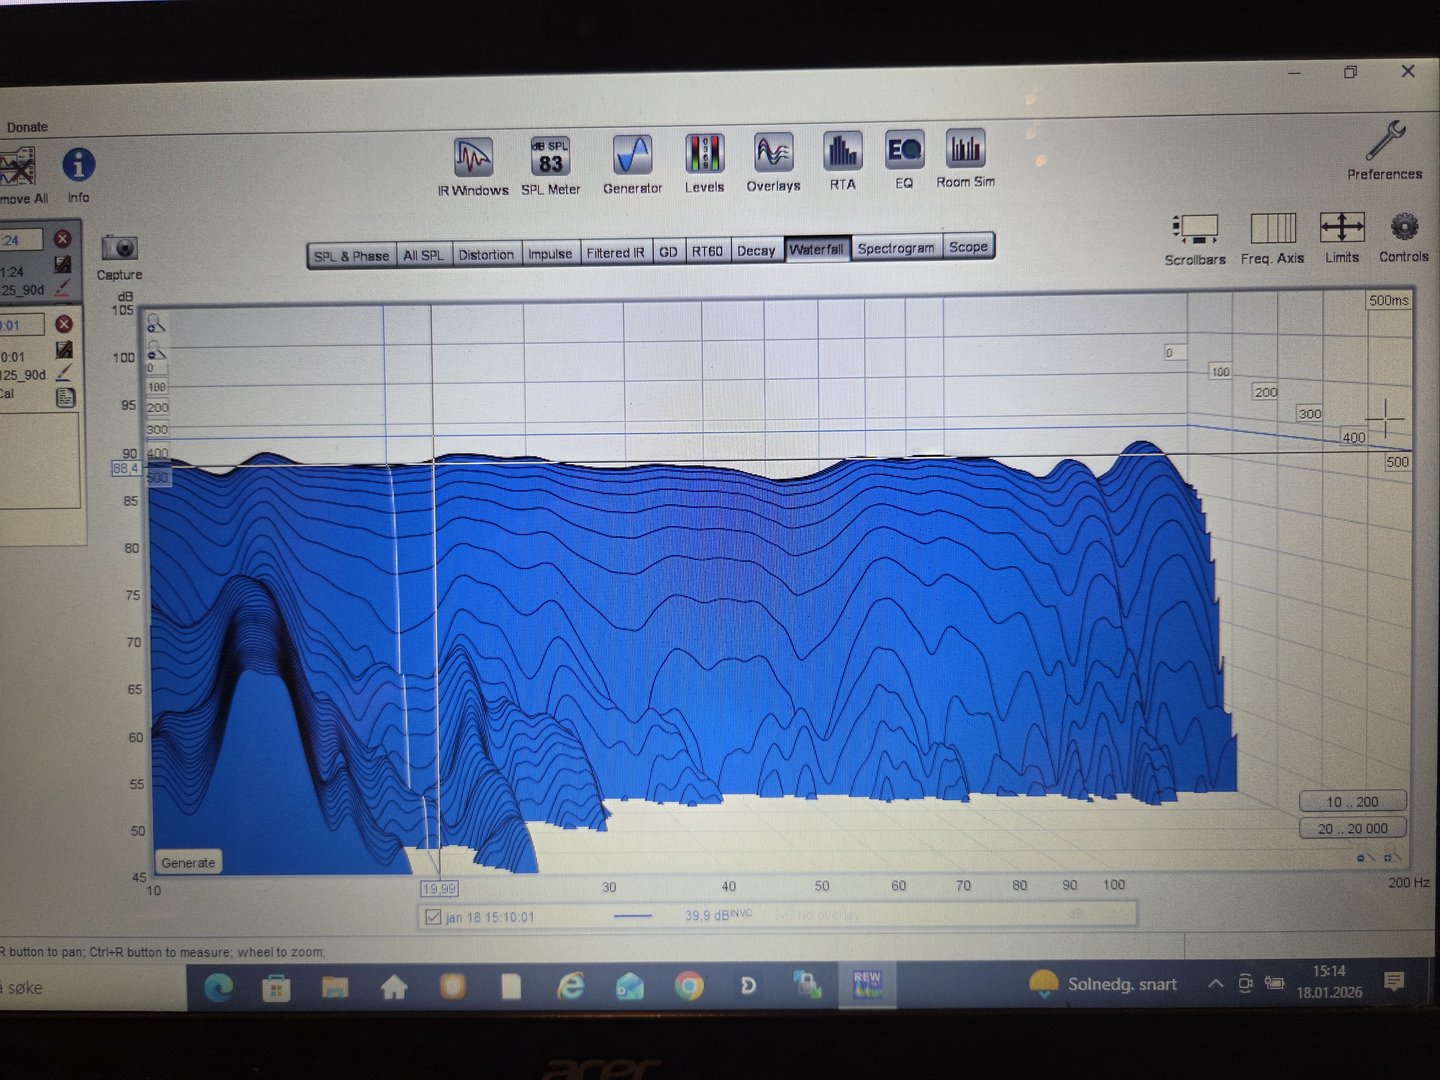Zoom in the vertical dB axis
1440x1080 pixels.
[156, 324]
